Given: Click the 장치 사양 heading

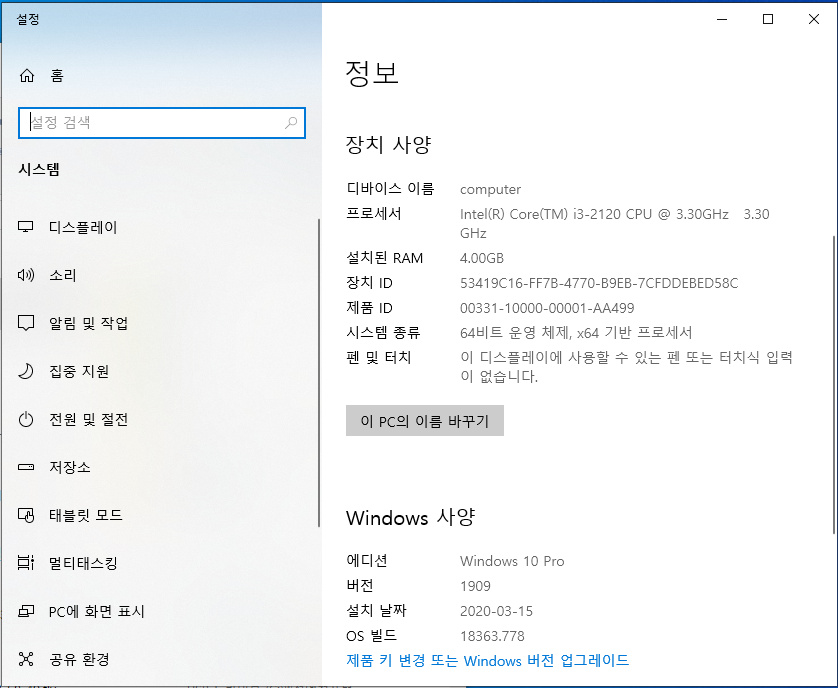Looking at the screenshot, I should pyautogui.click(x=389, y=144).
